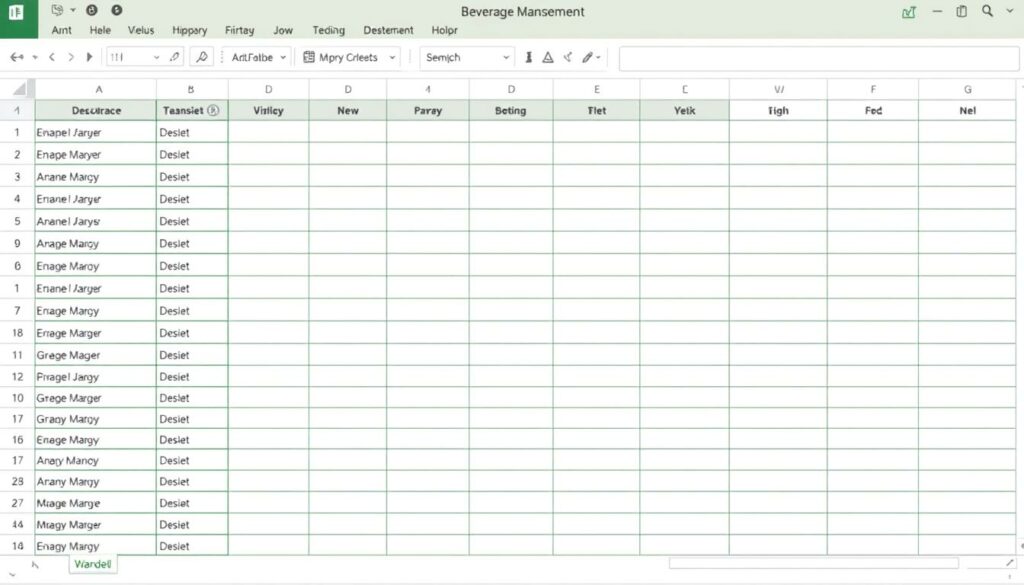Click the quick-access save icon in the title bar
The height and width of the screenshot is (585, 1024).
[x=57, y=10]
